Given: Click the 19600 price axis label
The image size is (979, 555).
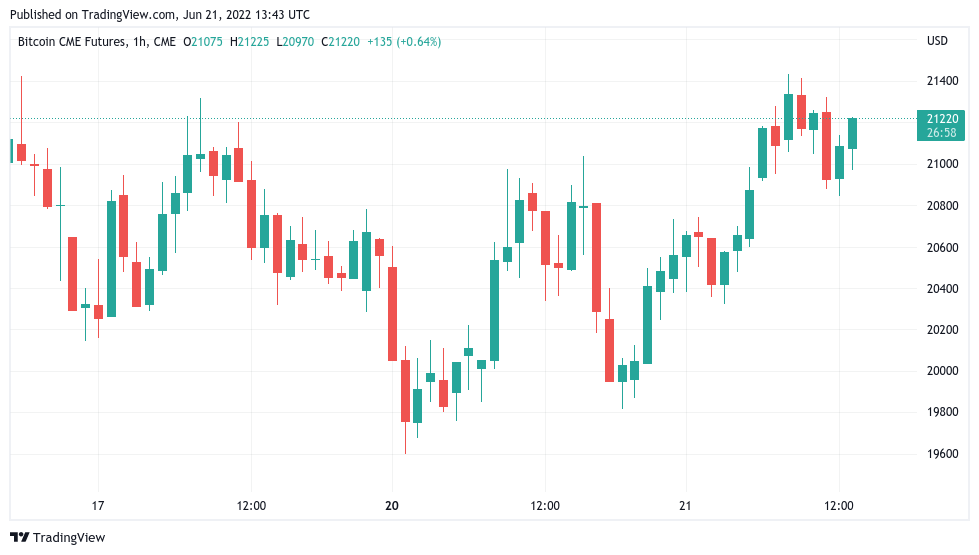Looking at the screenshot, I should click(x=941, y=454).
